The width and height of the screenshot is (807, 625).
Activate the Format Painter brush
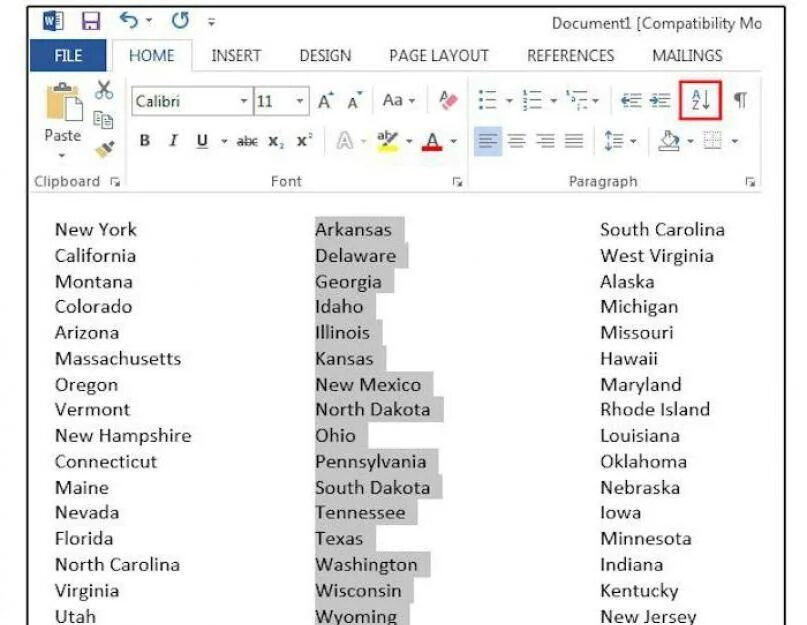pos(104,149)
